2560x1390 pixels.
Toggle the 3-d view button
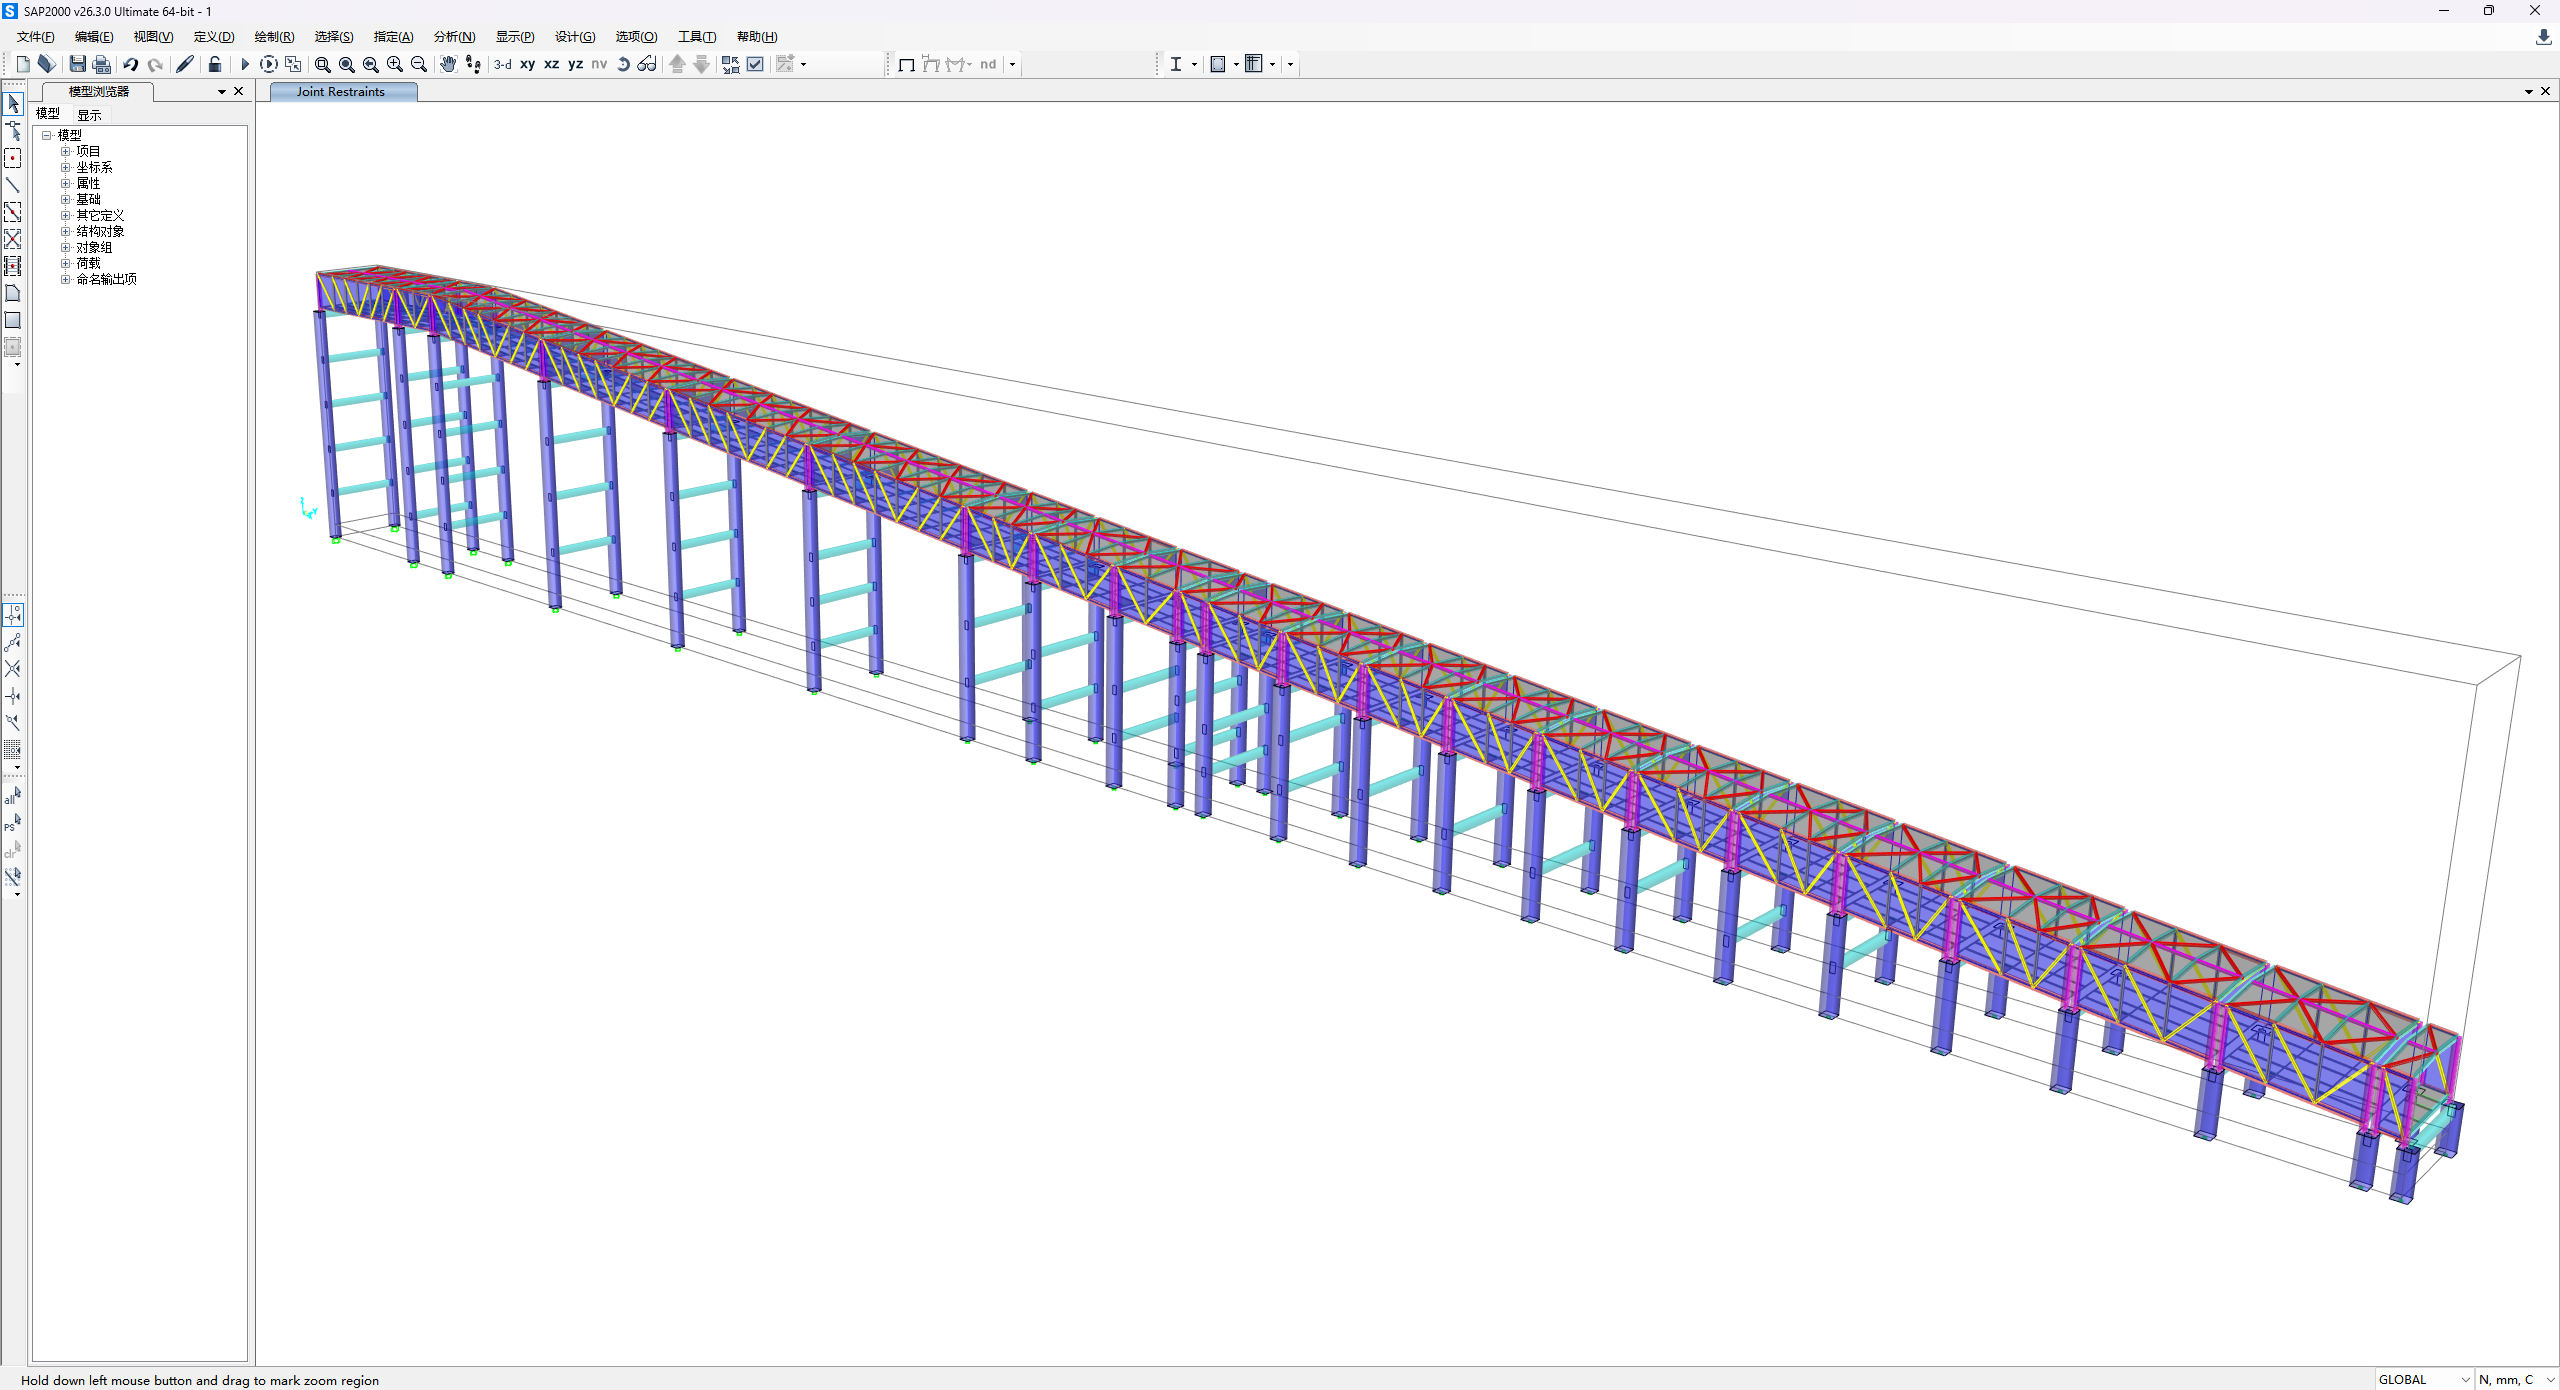coord(502,64)
